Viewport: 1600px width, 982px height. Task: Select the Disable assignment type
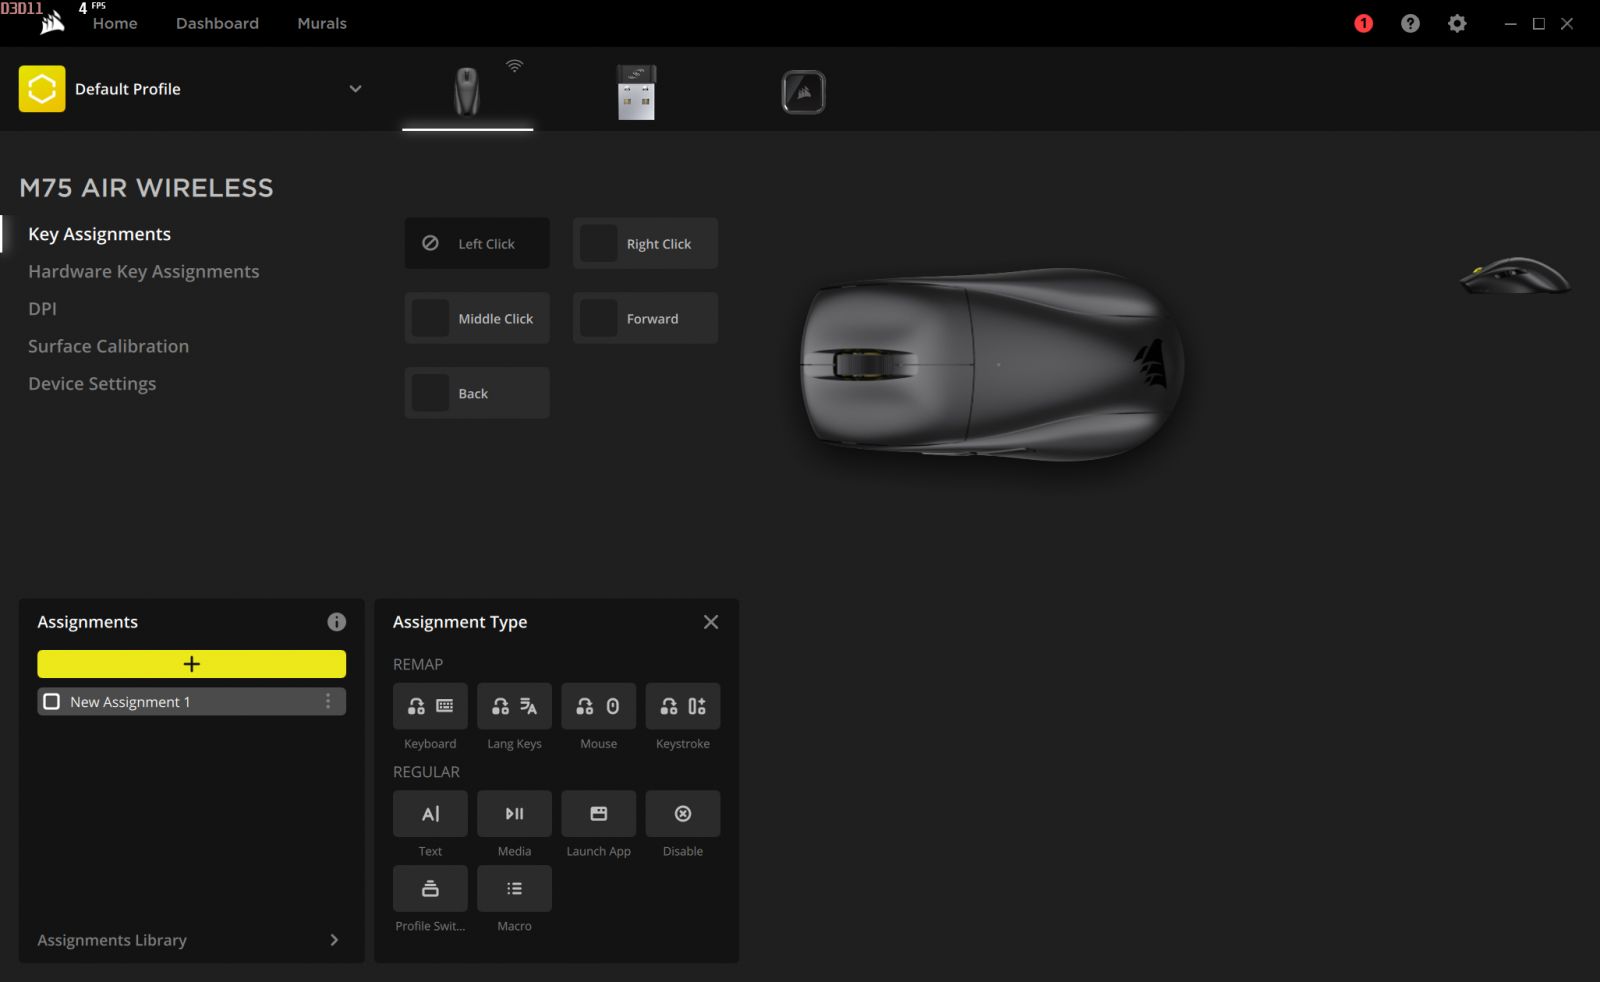click(x=682, y=813)
